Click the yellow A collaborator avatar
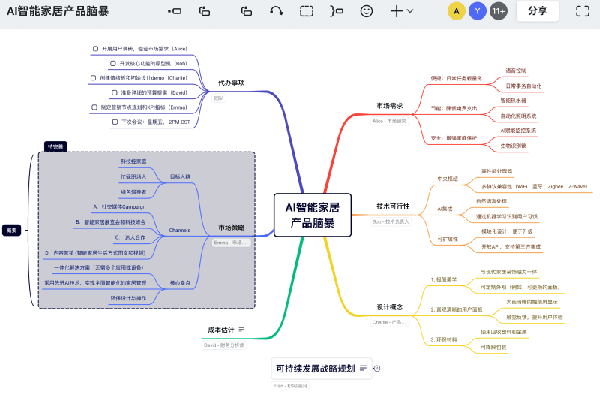 tap(456, 11)
